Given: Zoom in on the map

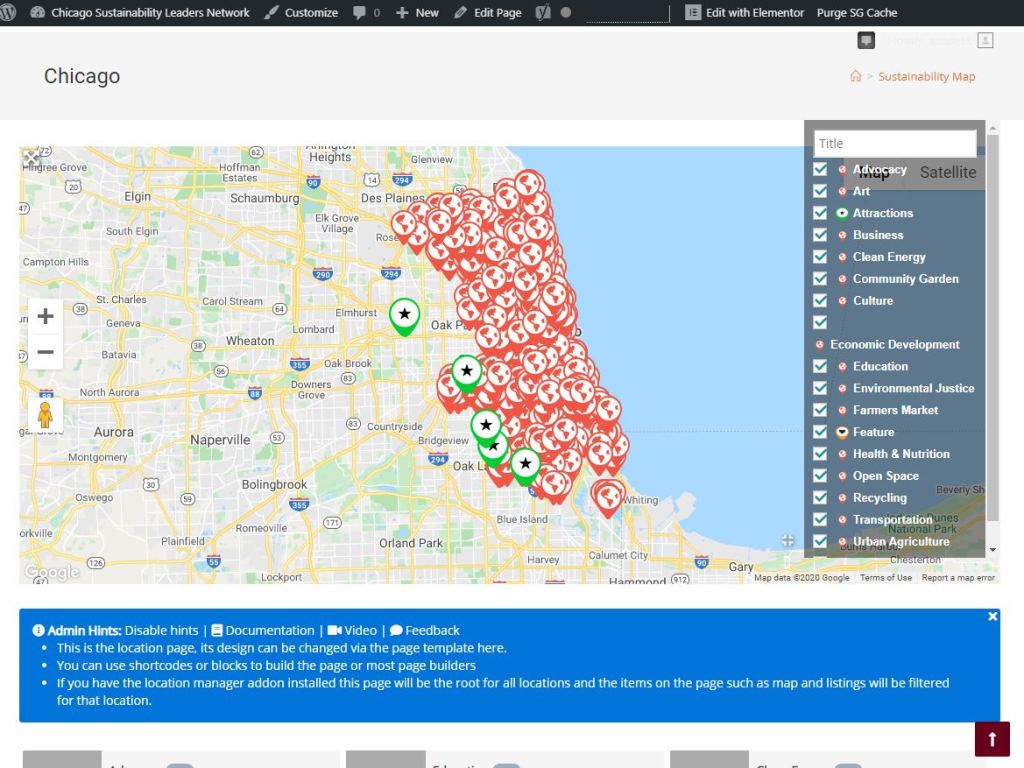Looking at the screenshot, I should 45,317.
